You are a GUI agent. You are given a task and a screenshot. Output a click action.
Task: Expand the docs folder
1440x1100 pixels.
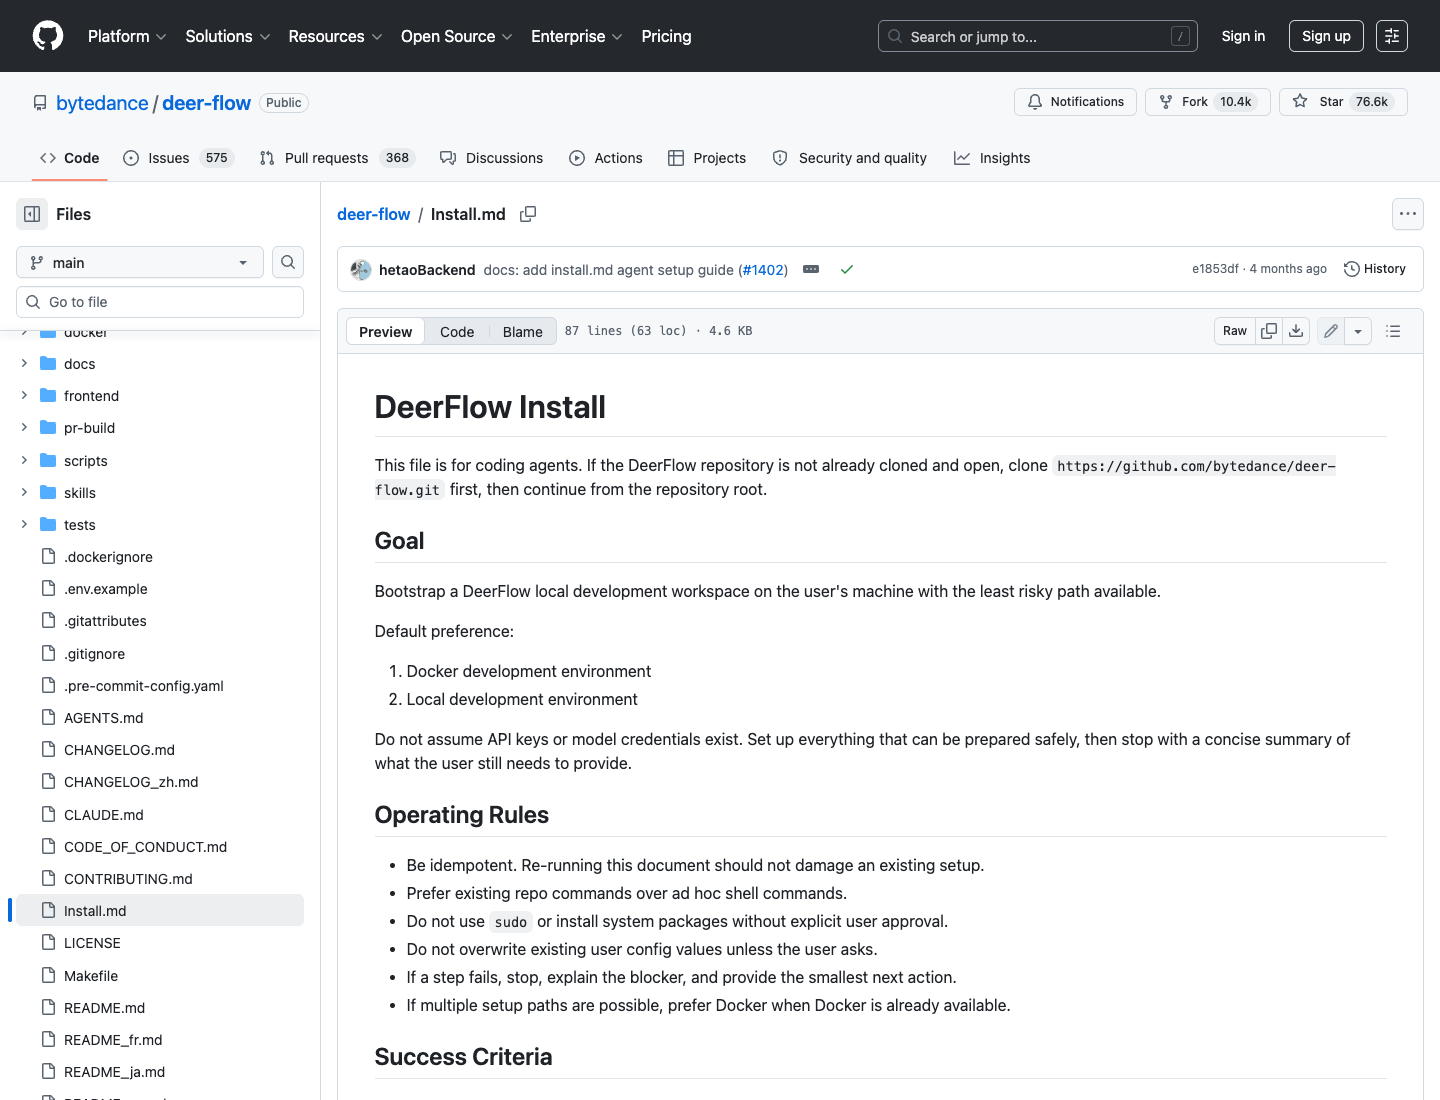pos(24,364)
